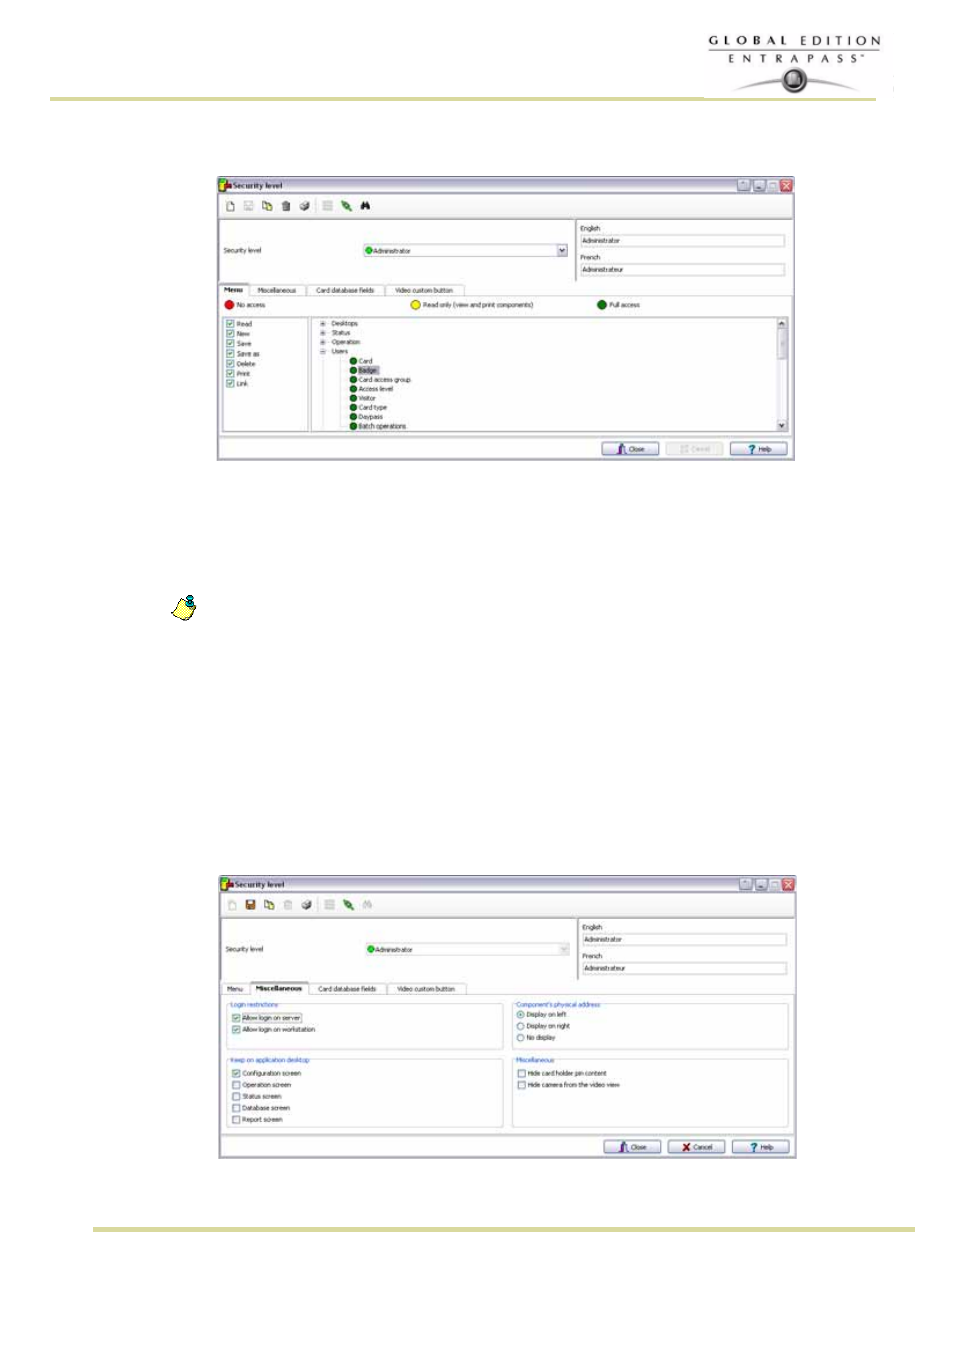This screenshot has height=1350, width=954.
Task: Open Card database fields tab in the Miscellaneous-tab window
Action: 347,989
